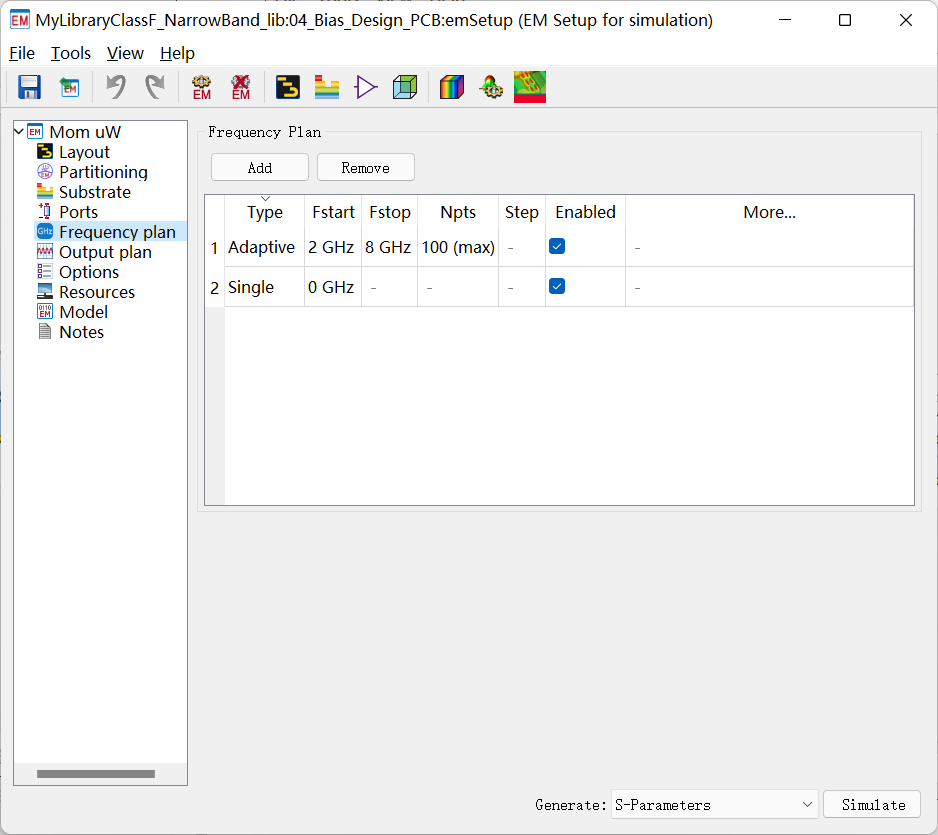This screenshot has width=938, height=835.
Task: Click the Save icon in toolbar
Action: pos(29,87)
